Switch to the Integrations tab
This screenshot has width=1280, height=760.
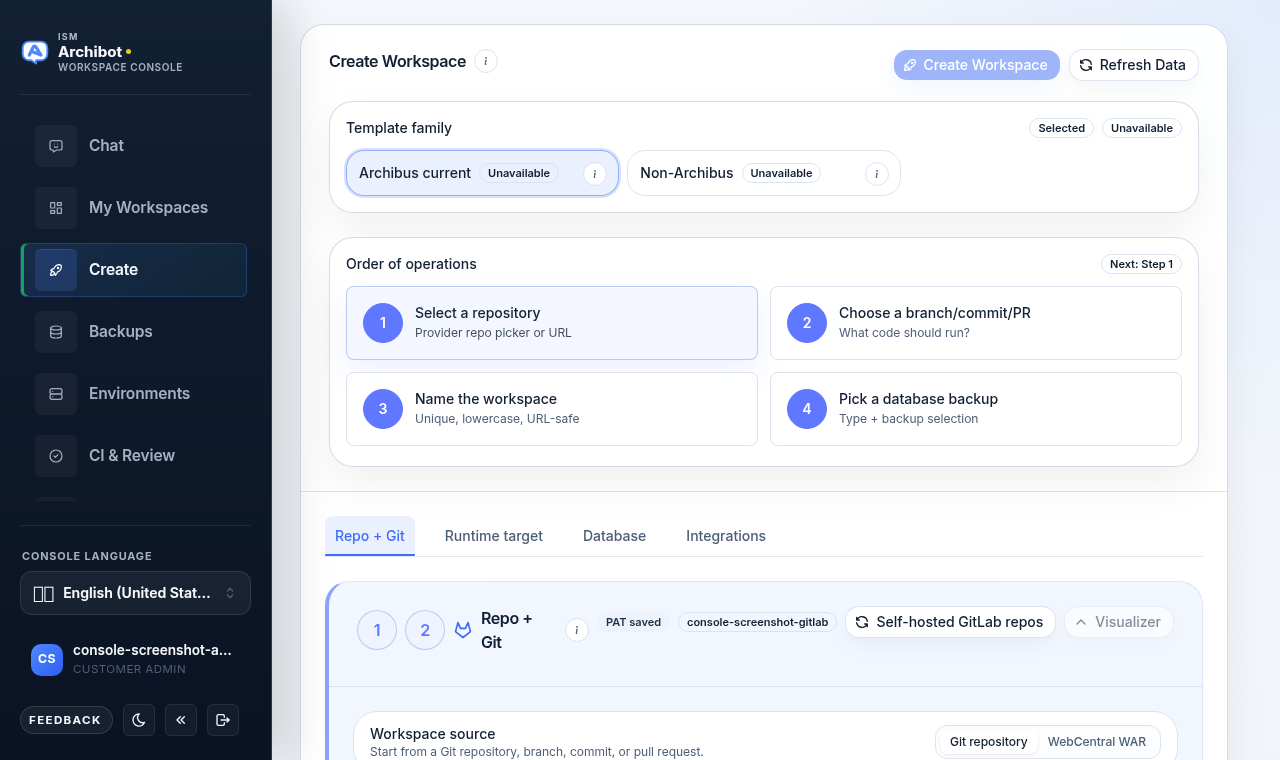pos(726,536)
